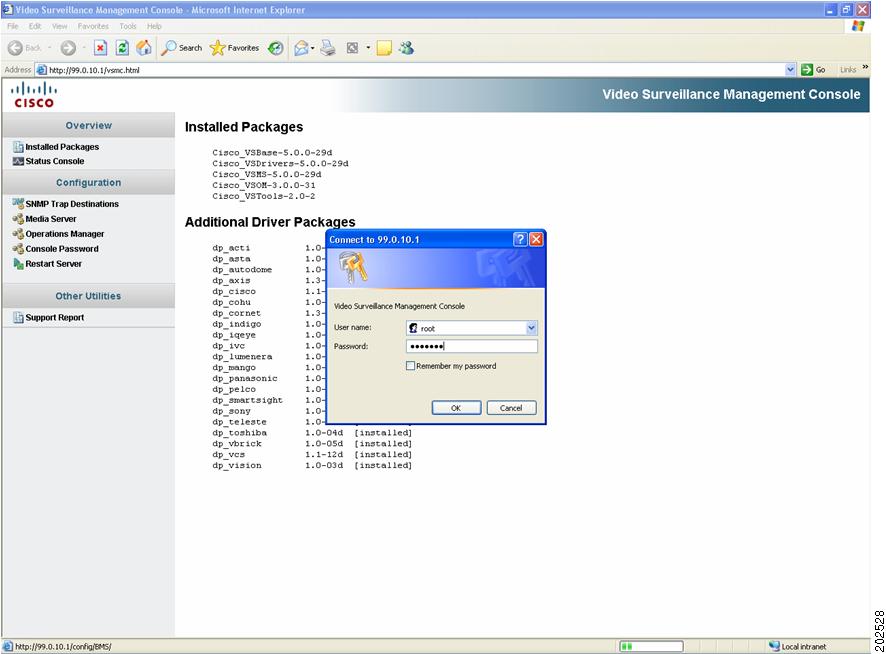Screen dimensions: 886x654
Task: Click the yellow note icon in toolbar
Action: tap(384, 48)
